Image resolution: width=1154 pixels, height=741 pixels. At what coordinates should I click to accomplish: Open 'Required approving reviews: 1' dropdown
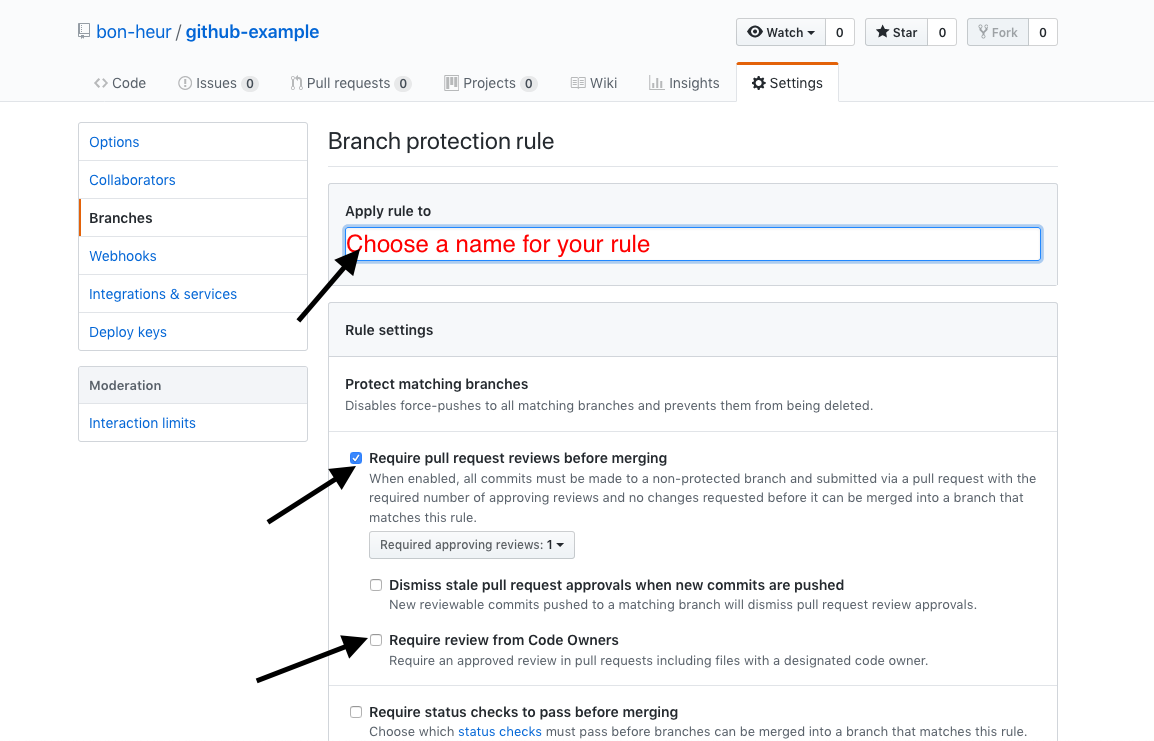471,544
